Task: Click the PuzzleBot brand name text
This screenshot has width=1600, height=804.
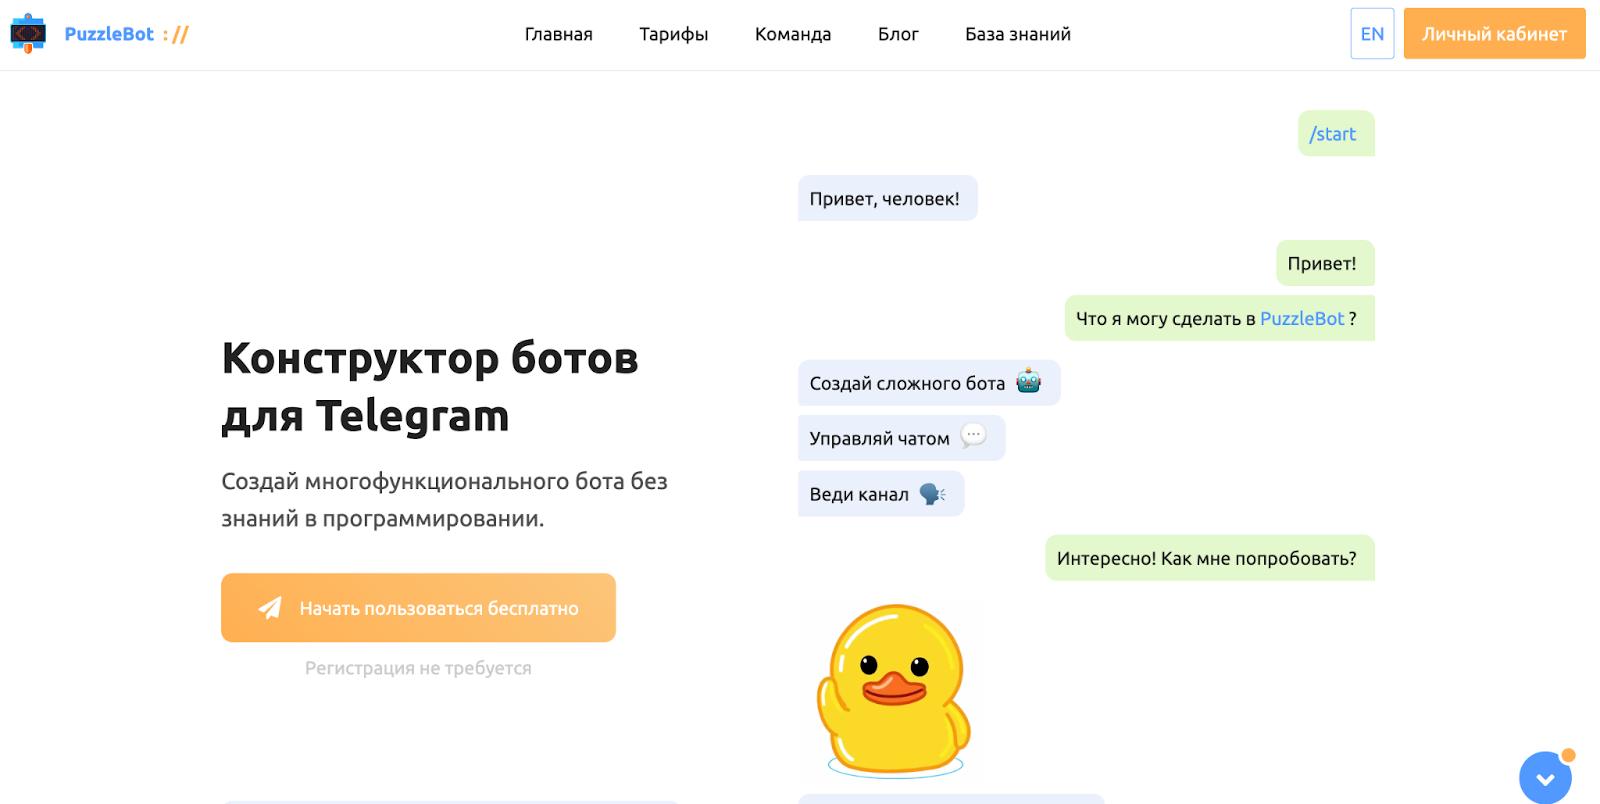Action: (x=109, y=34)
